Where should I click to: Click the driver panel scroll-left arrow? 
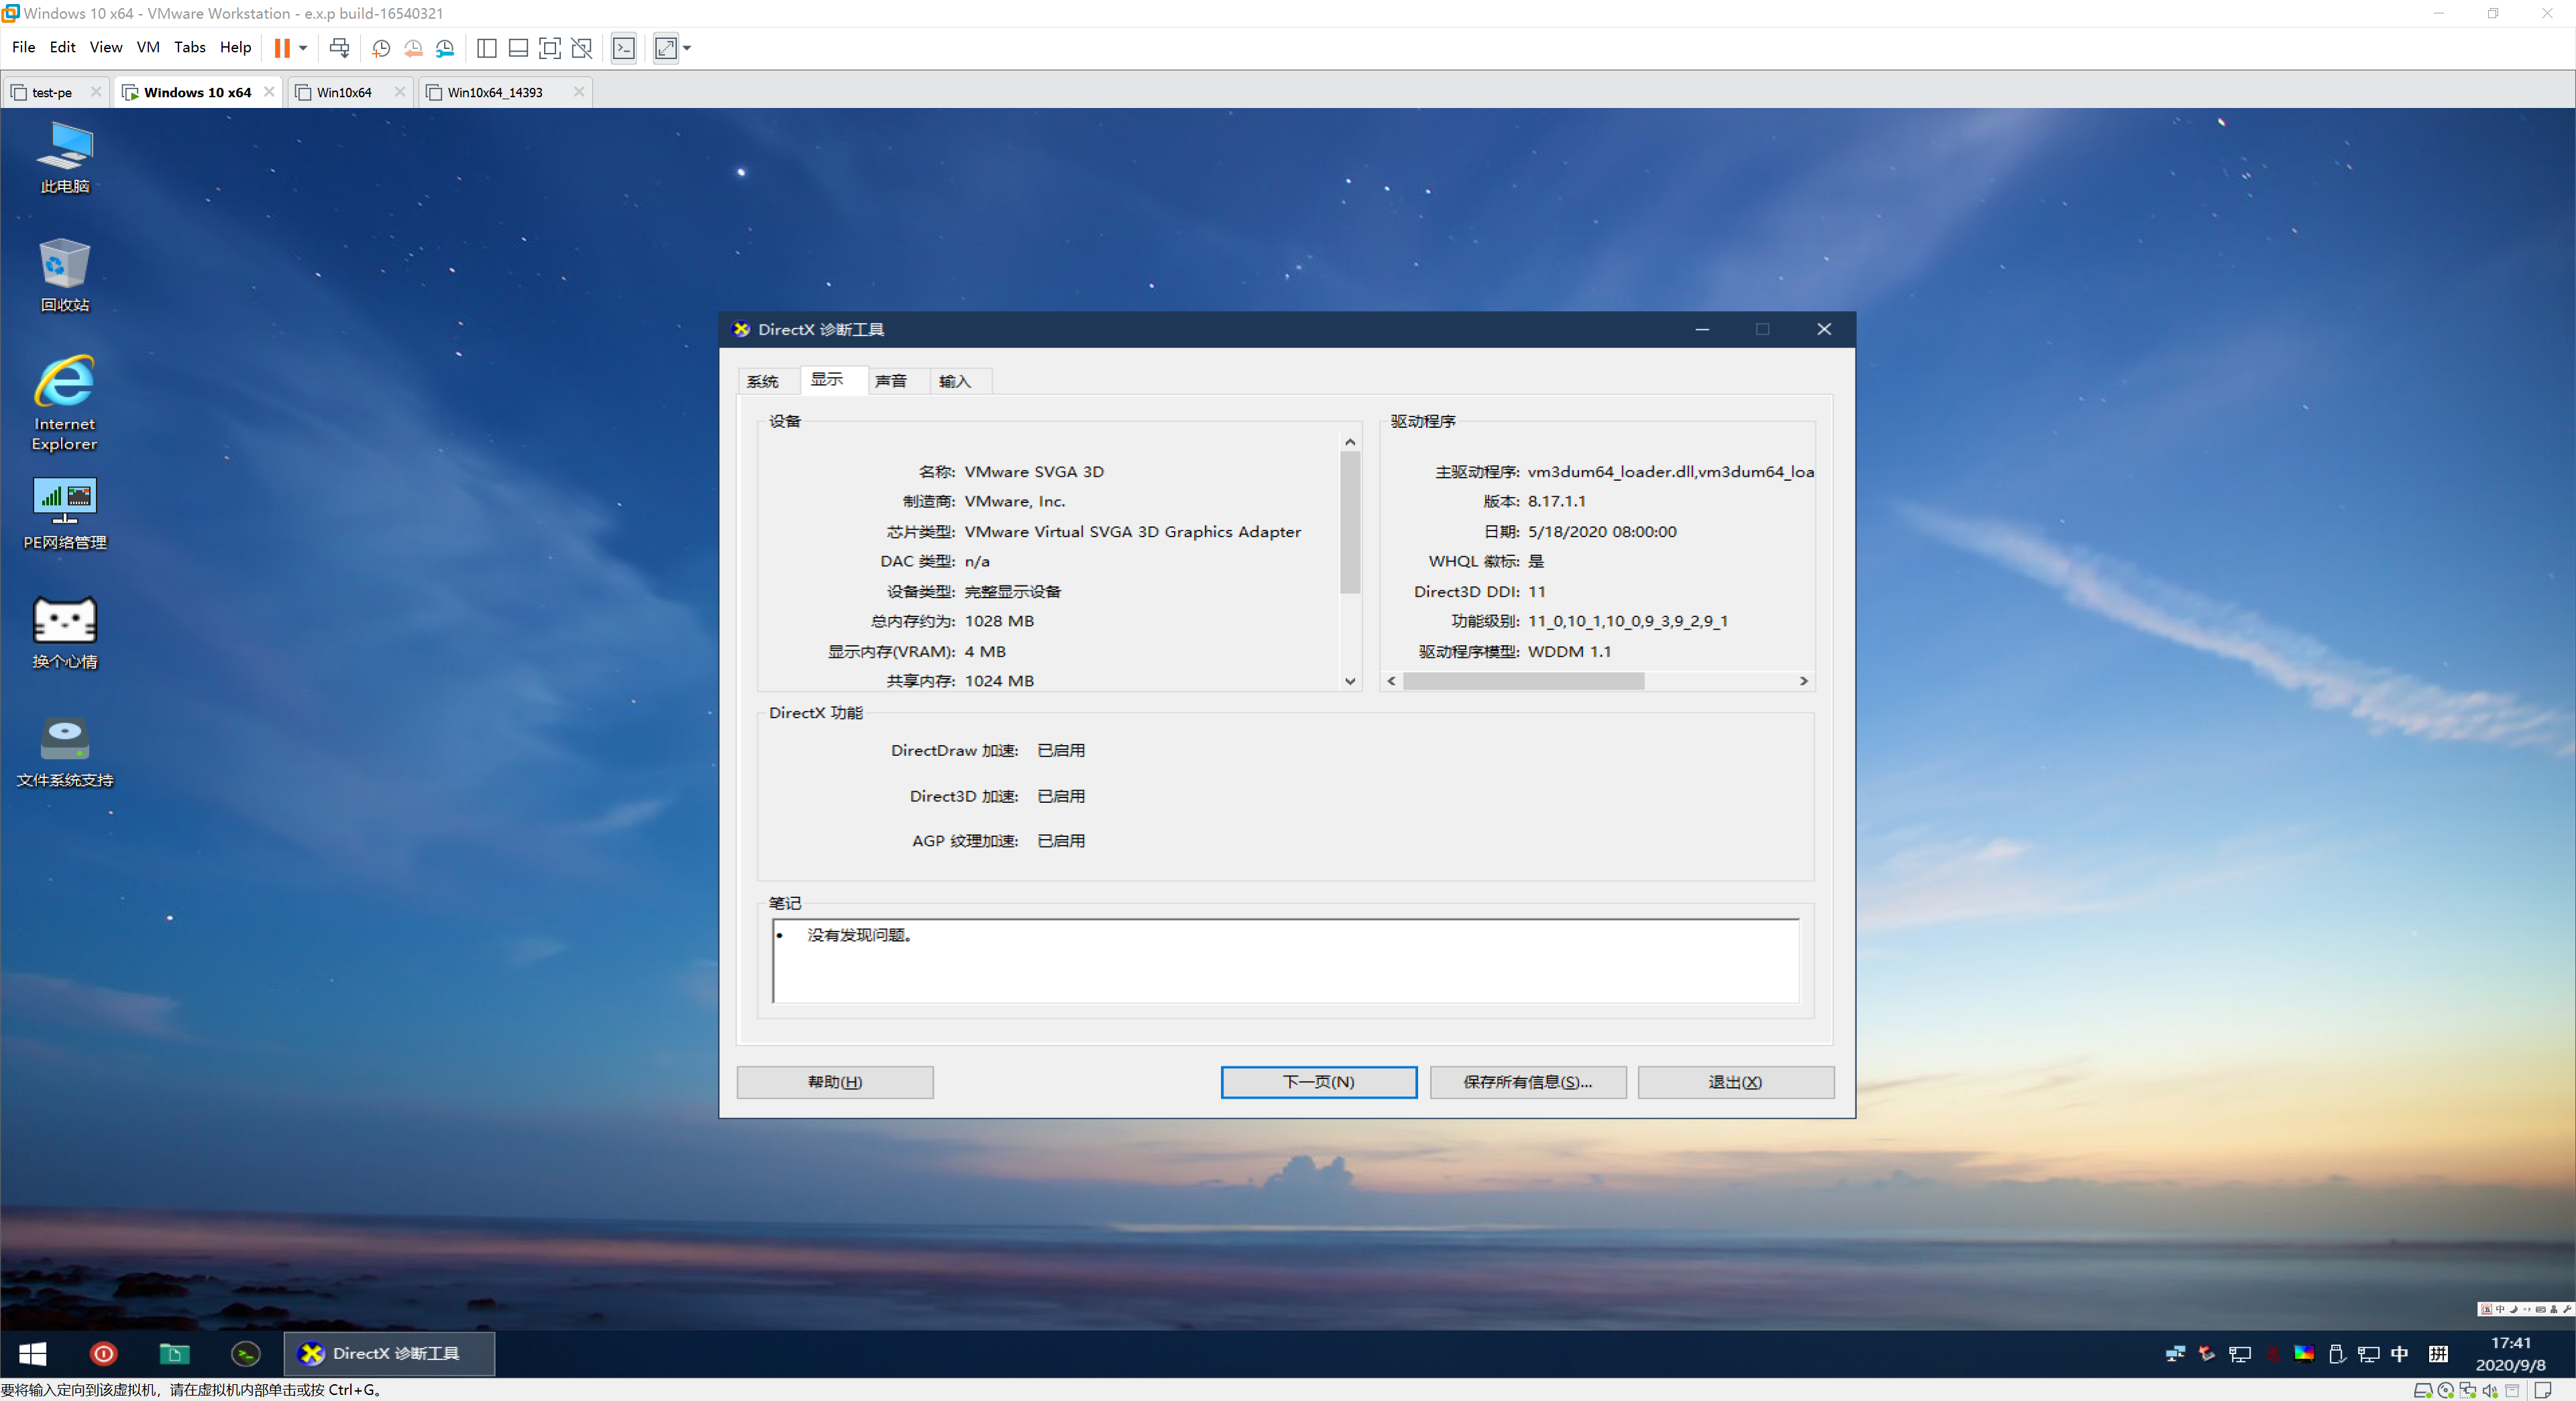point(1391,681)
